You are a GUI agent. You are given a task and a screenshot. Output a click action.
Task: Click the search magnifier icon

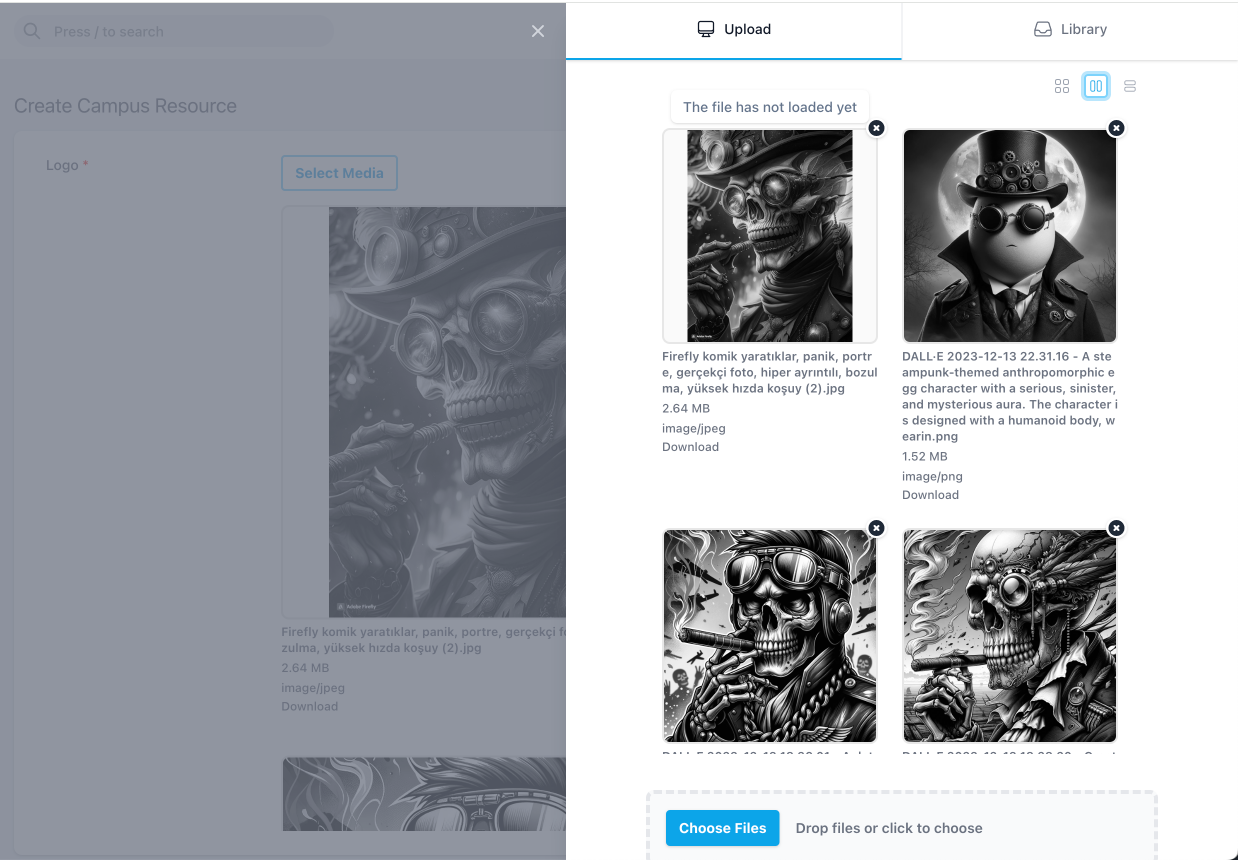tap(32, 31)
